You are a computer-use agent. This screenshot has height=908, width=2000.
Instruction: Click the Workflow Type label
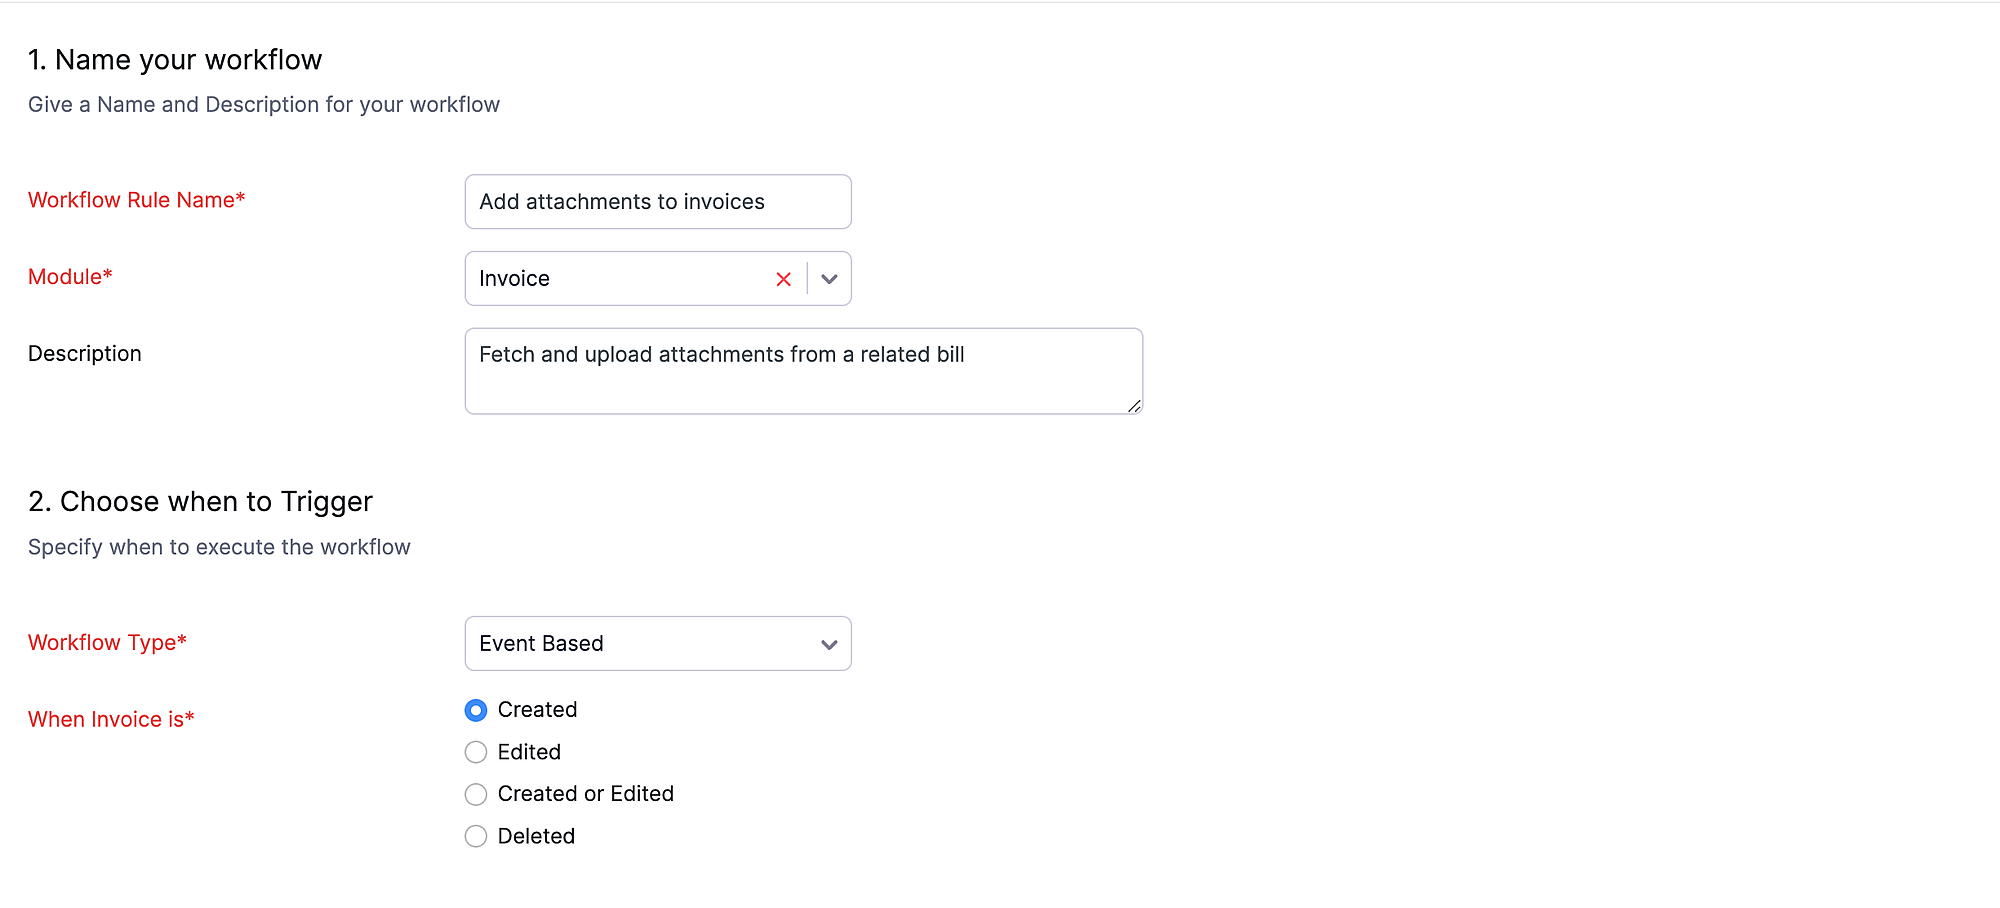pos(107,642)
